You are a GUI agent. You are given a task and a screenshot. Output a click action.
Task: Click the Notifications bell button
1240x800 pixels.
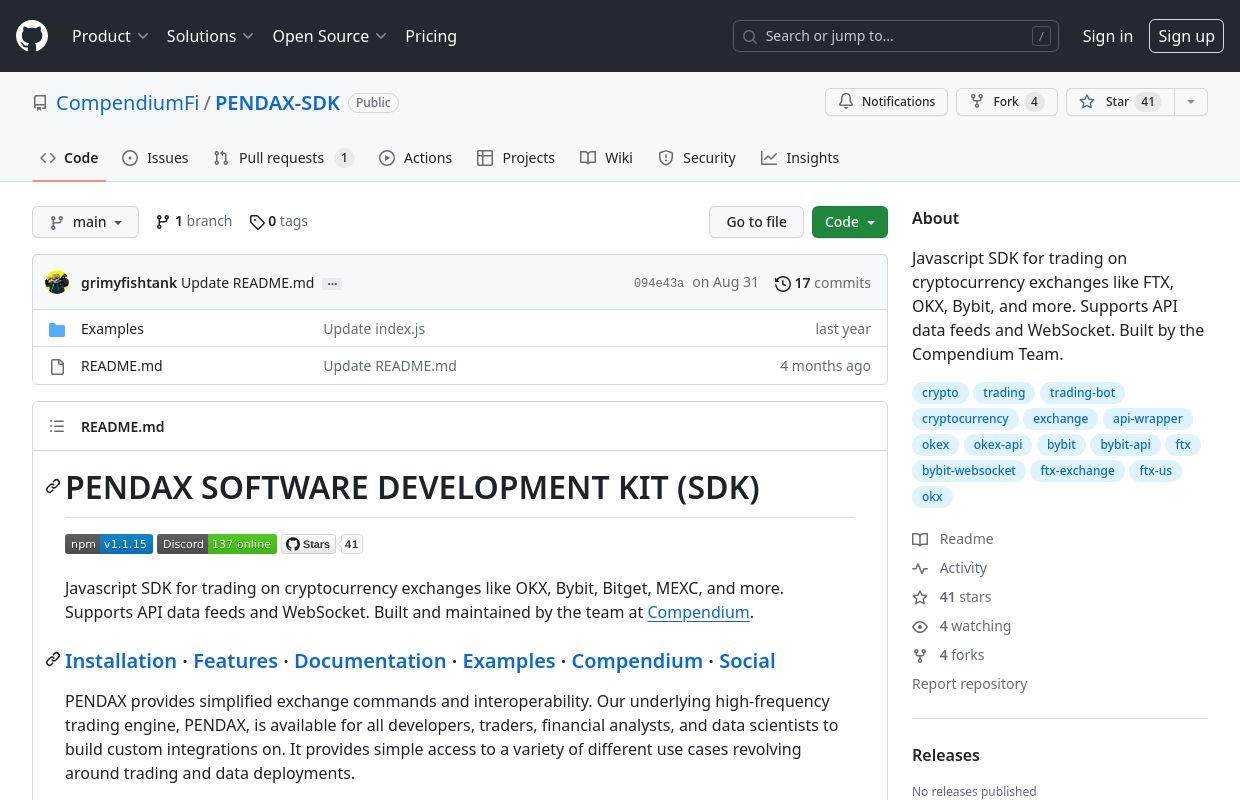click(886, 102)
